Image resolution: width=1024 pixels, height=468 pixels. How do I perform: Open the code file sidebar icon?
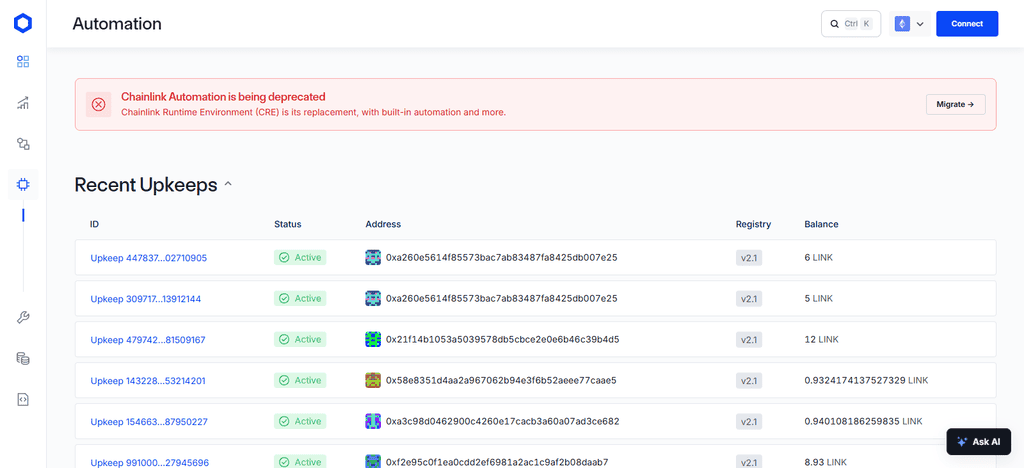[23, 399]
